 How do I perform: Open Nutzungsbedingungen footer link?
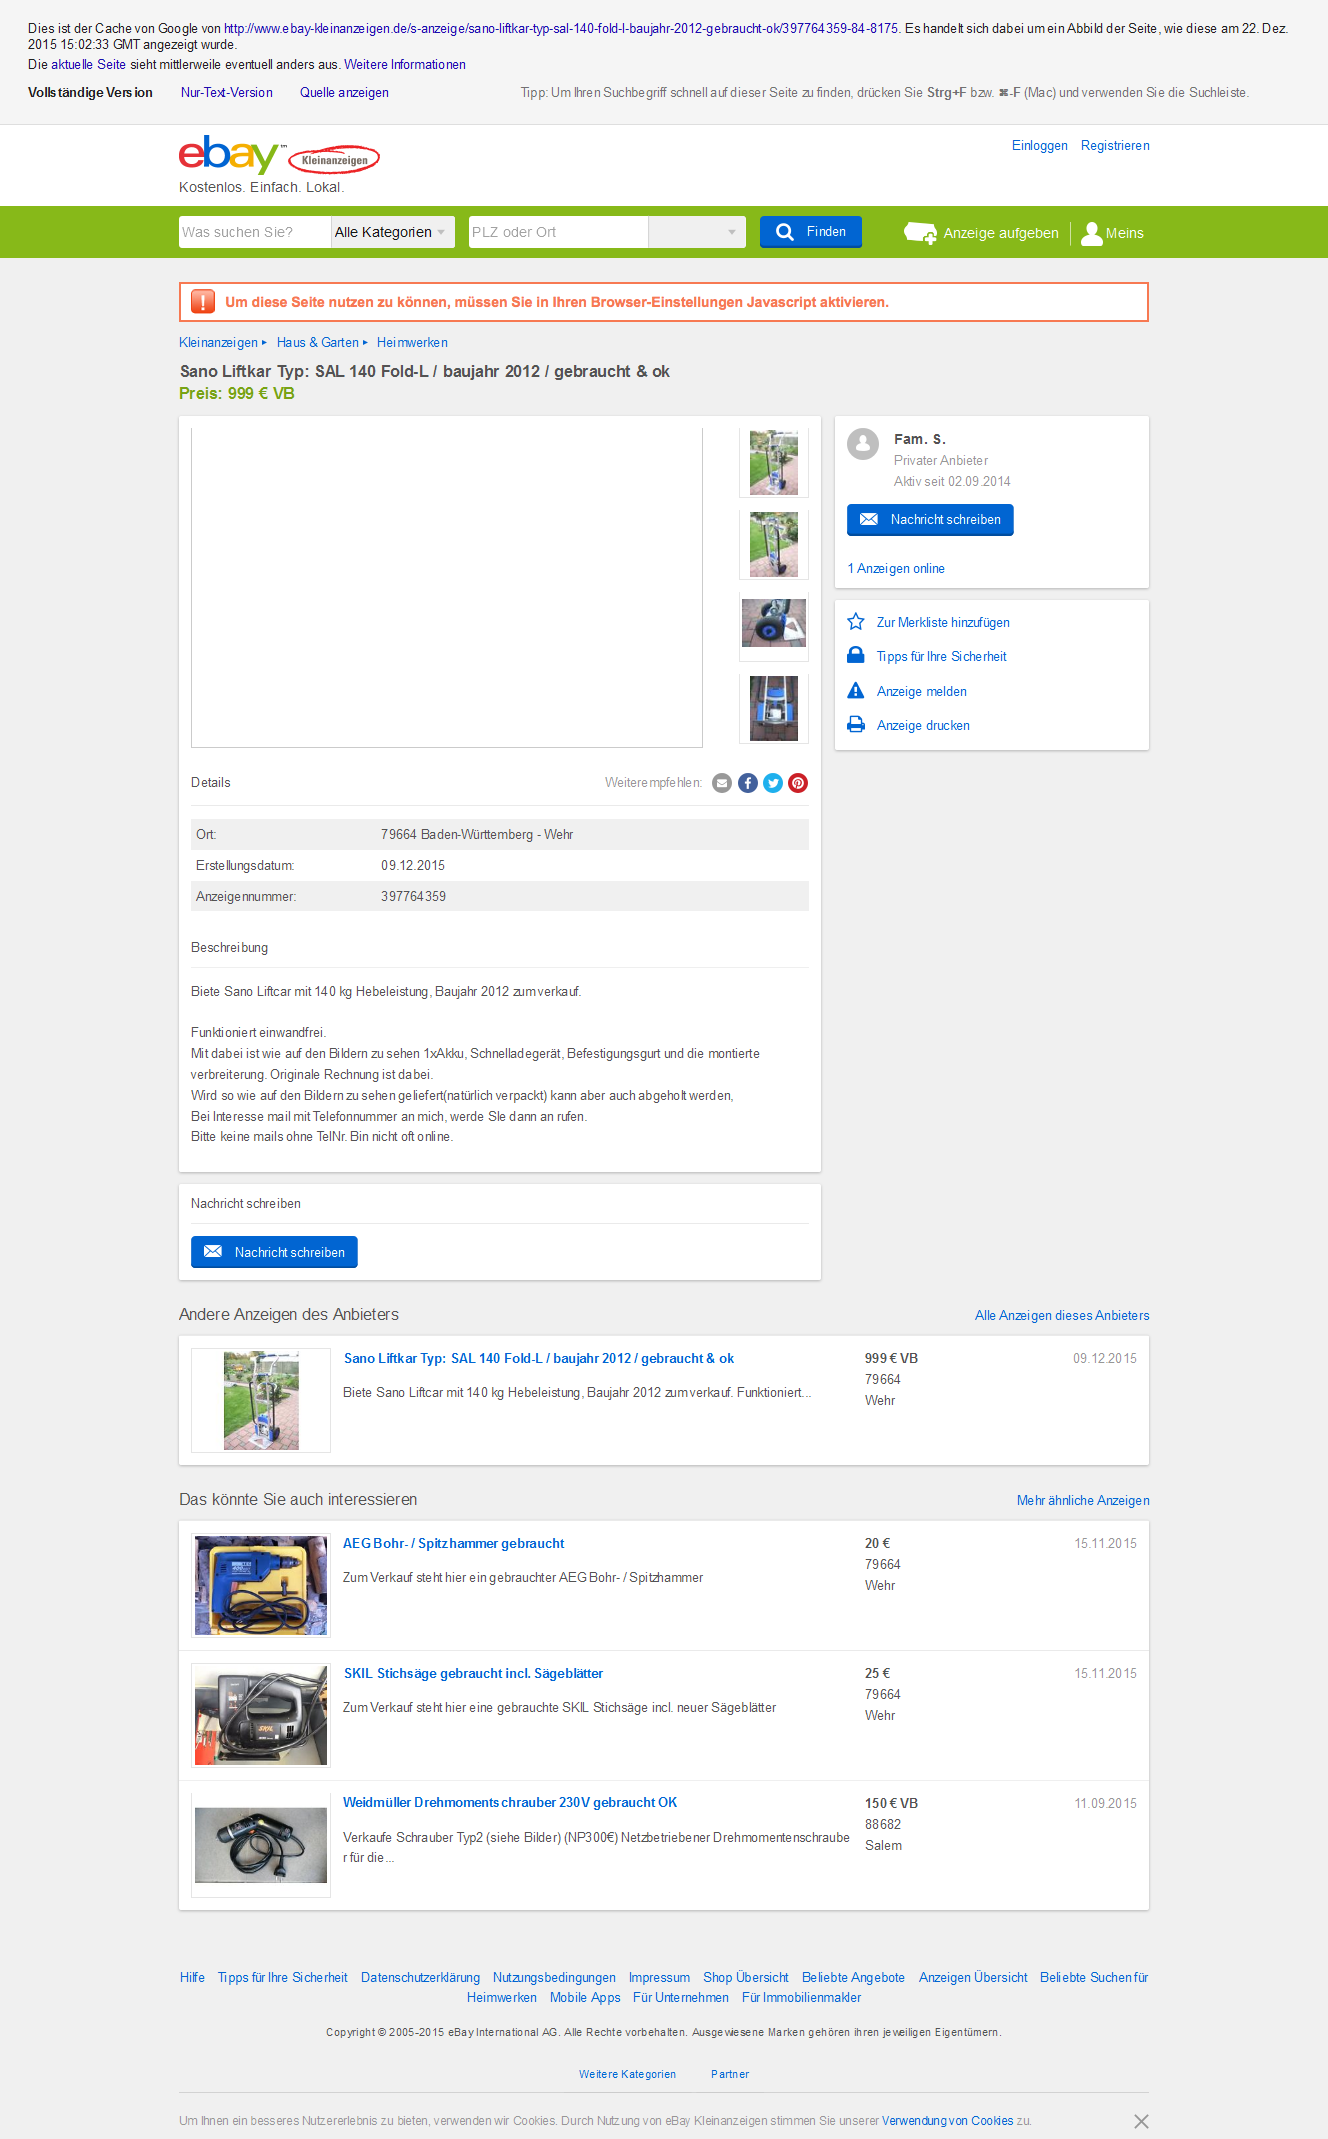tap(554, 1978)
